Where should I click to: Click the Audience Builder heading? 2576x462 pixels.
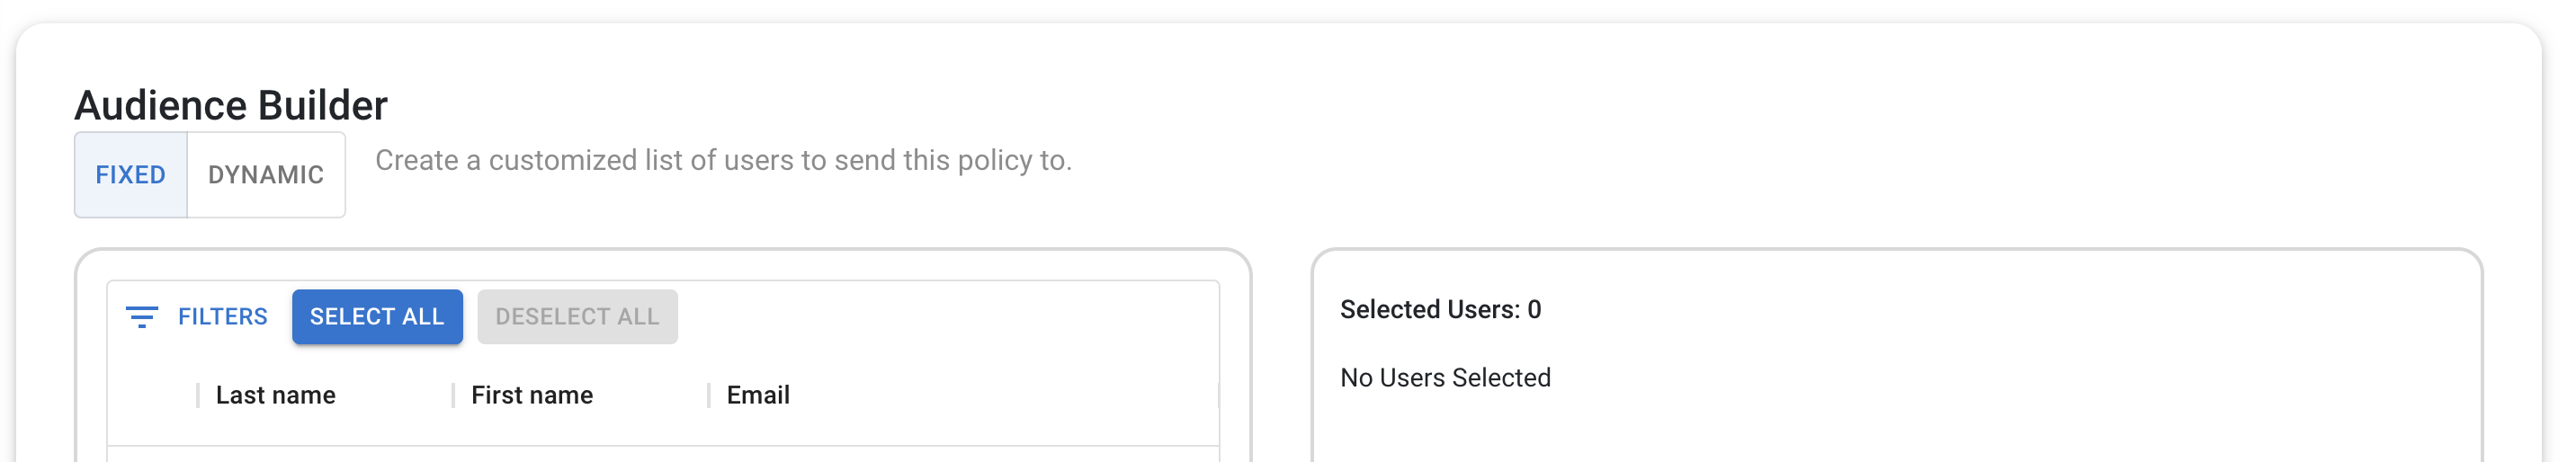click(231, 105)
